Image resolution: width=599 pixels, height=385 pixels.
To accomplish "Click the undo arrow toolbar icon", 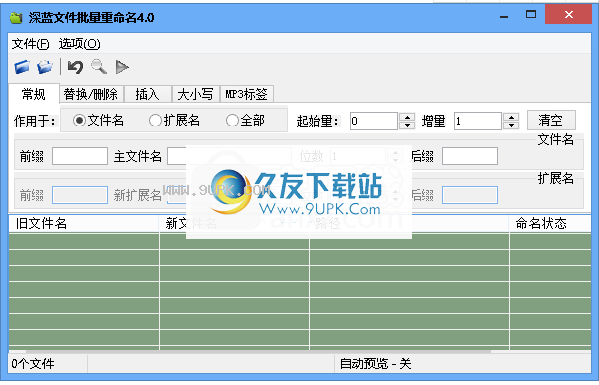I will tap(75, 67).
